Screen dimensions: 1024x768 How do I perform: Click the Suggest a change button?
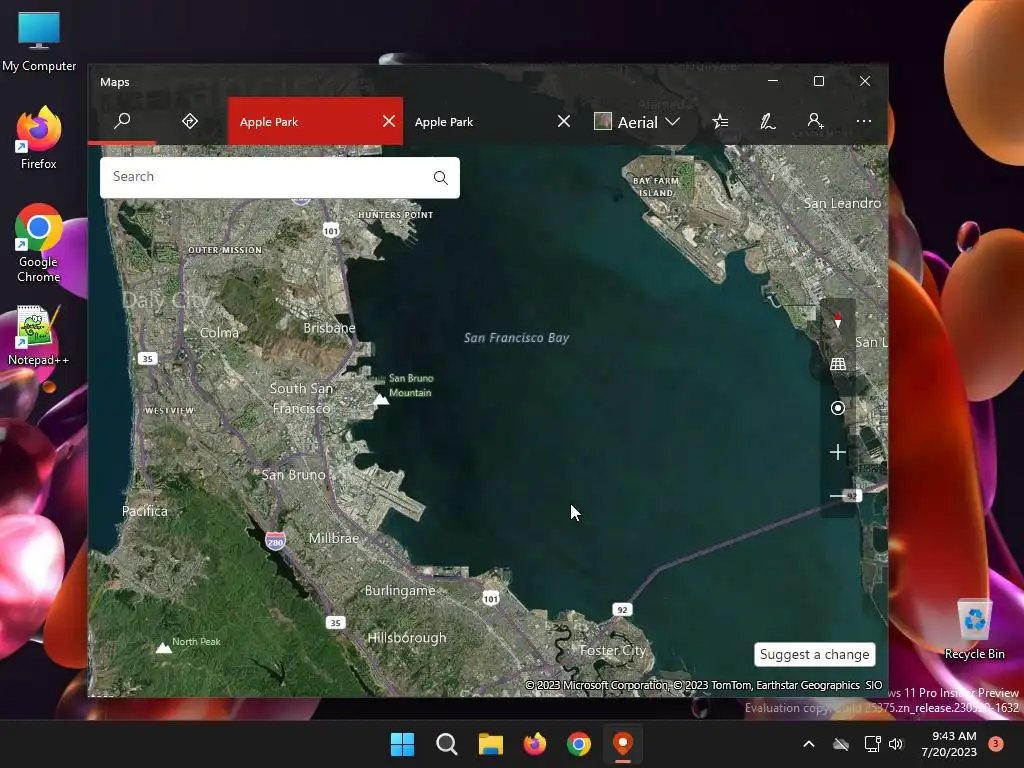tap(814, 654)
